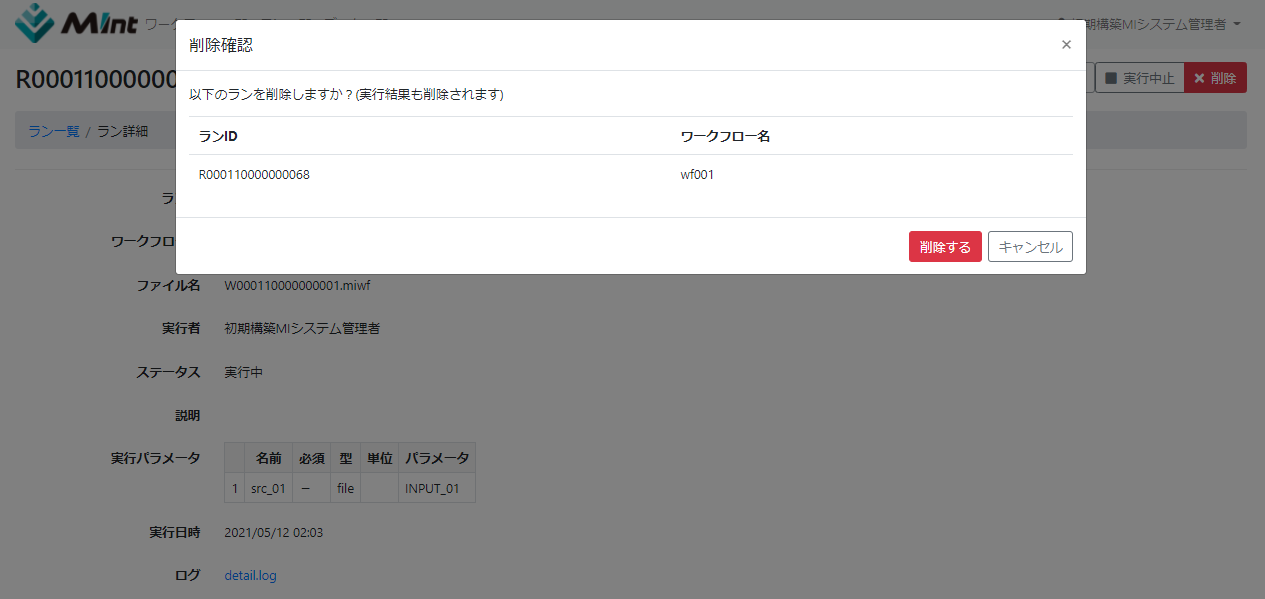Image resolution: width=1265 pixels, height=599 pixels.
Task: Confirm deletion with 削除する button
Action: point(944,247)
